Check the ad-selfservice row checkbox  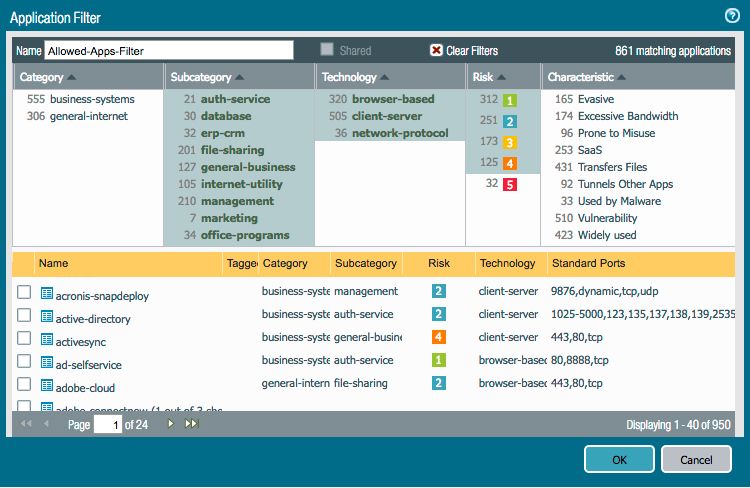tap(24, 361)
